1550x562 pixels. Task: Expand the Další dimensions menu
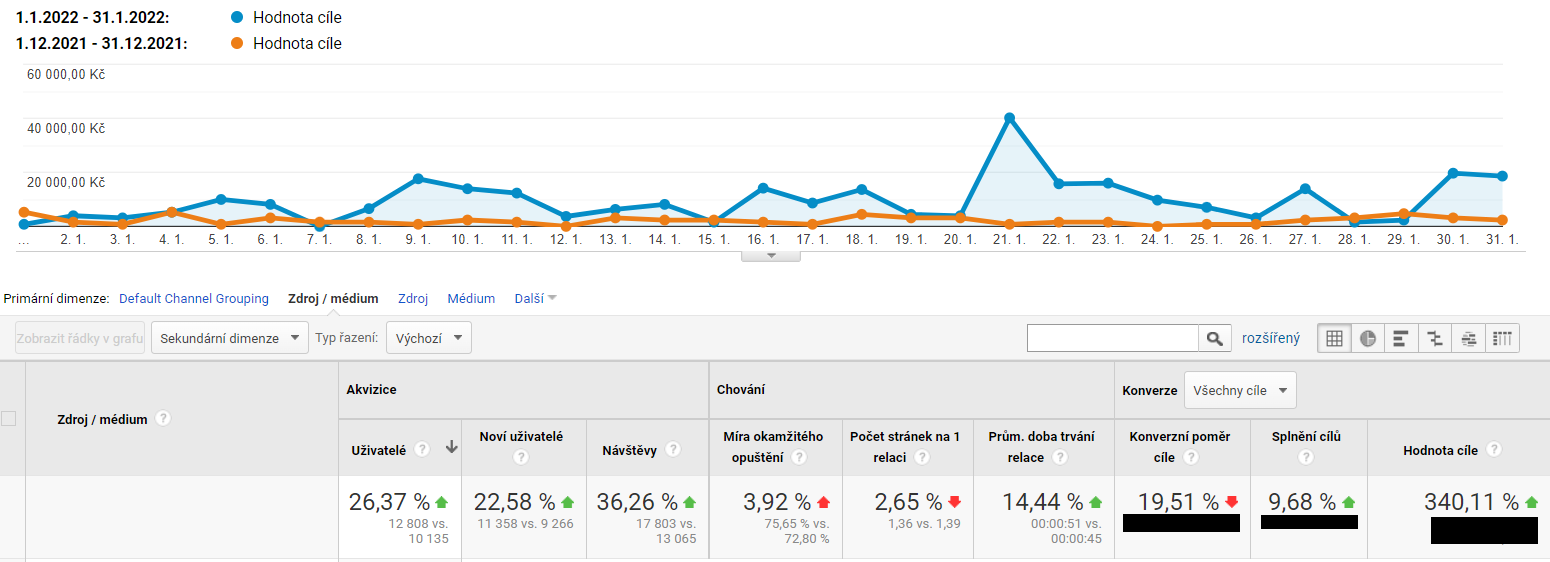pos(535,298)
